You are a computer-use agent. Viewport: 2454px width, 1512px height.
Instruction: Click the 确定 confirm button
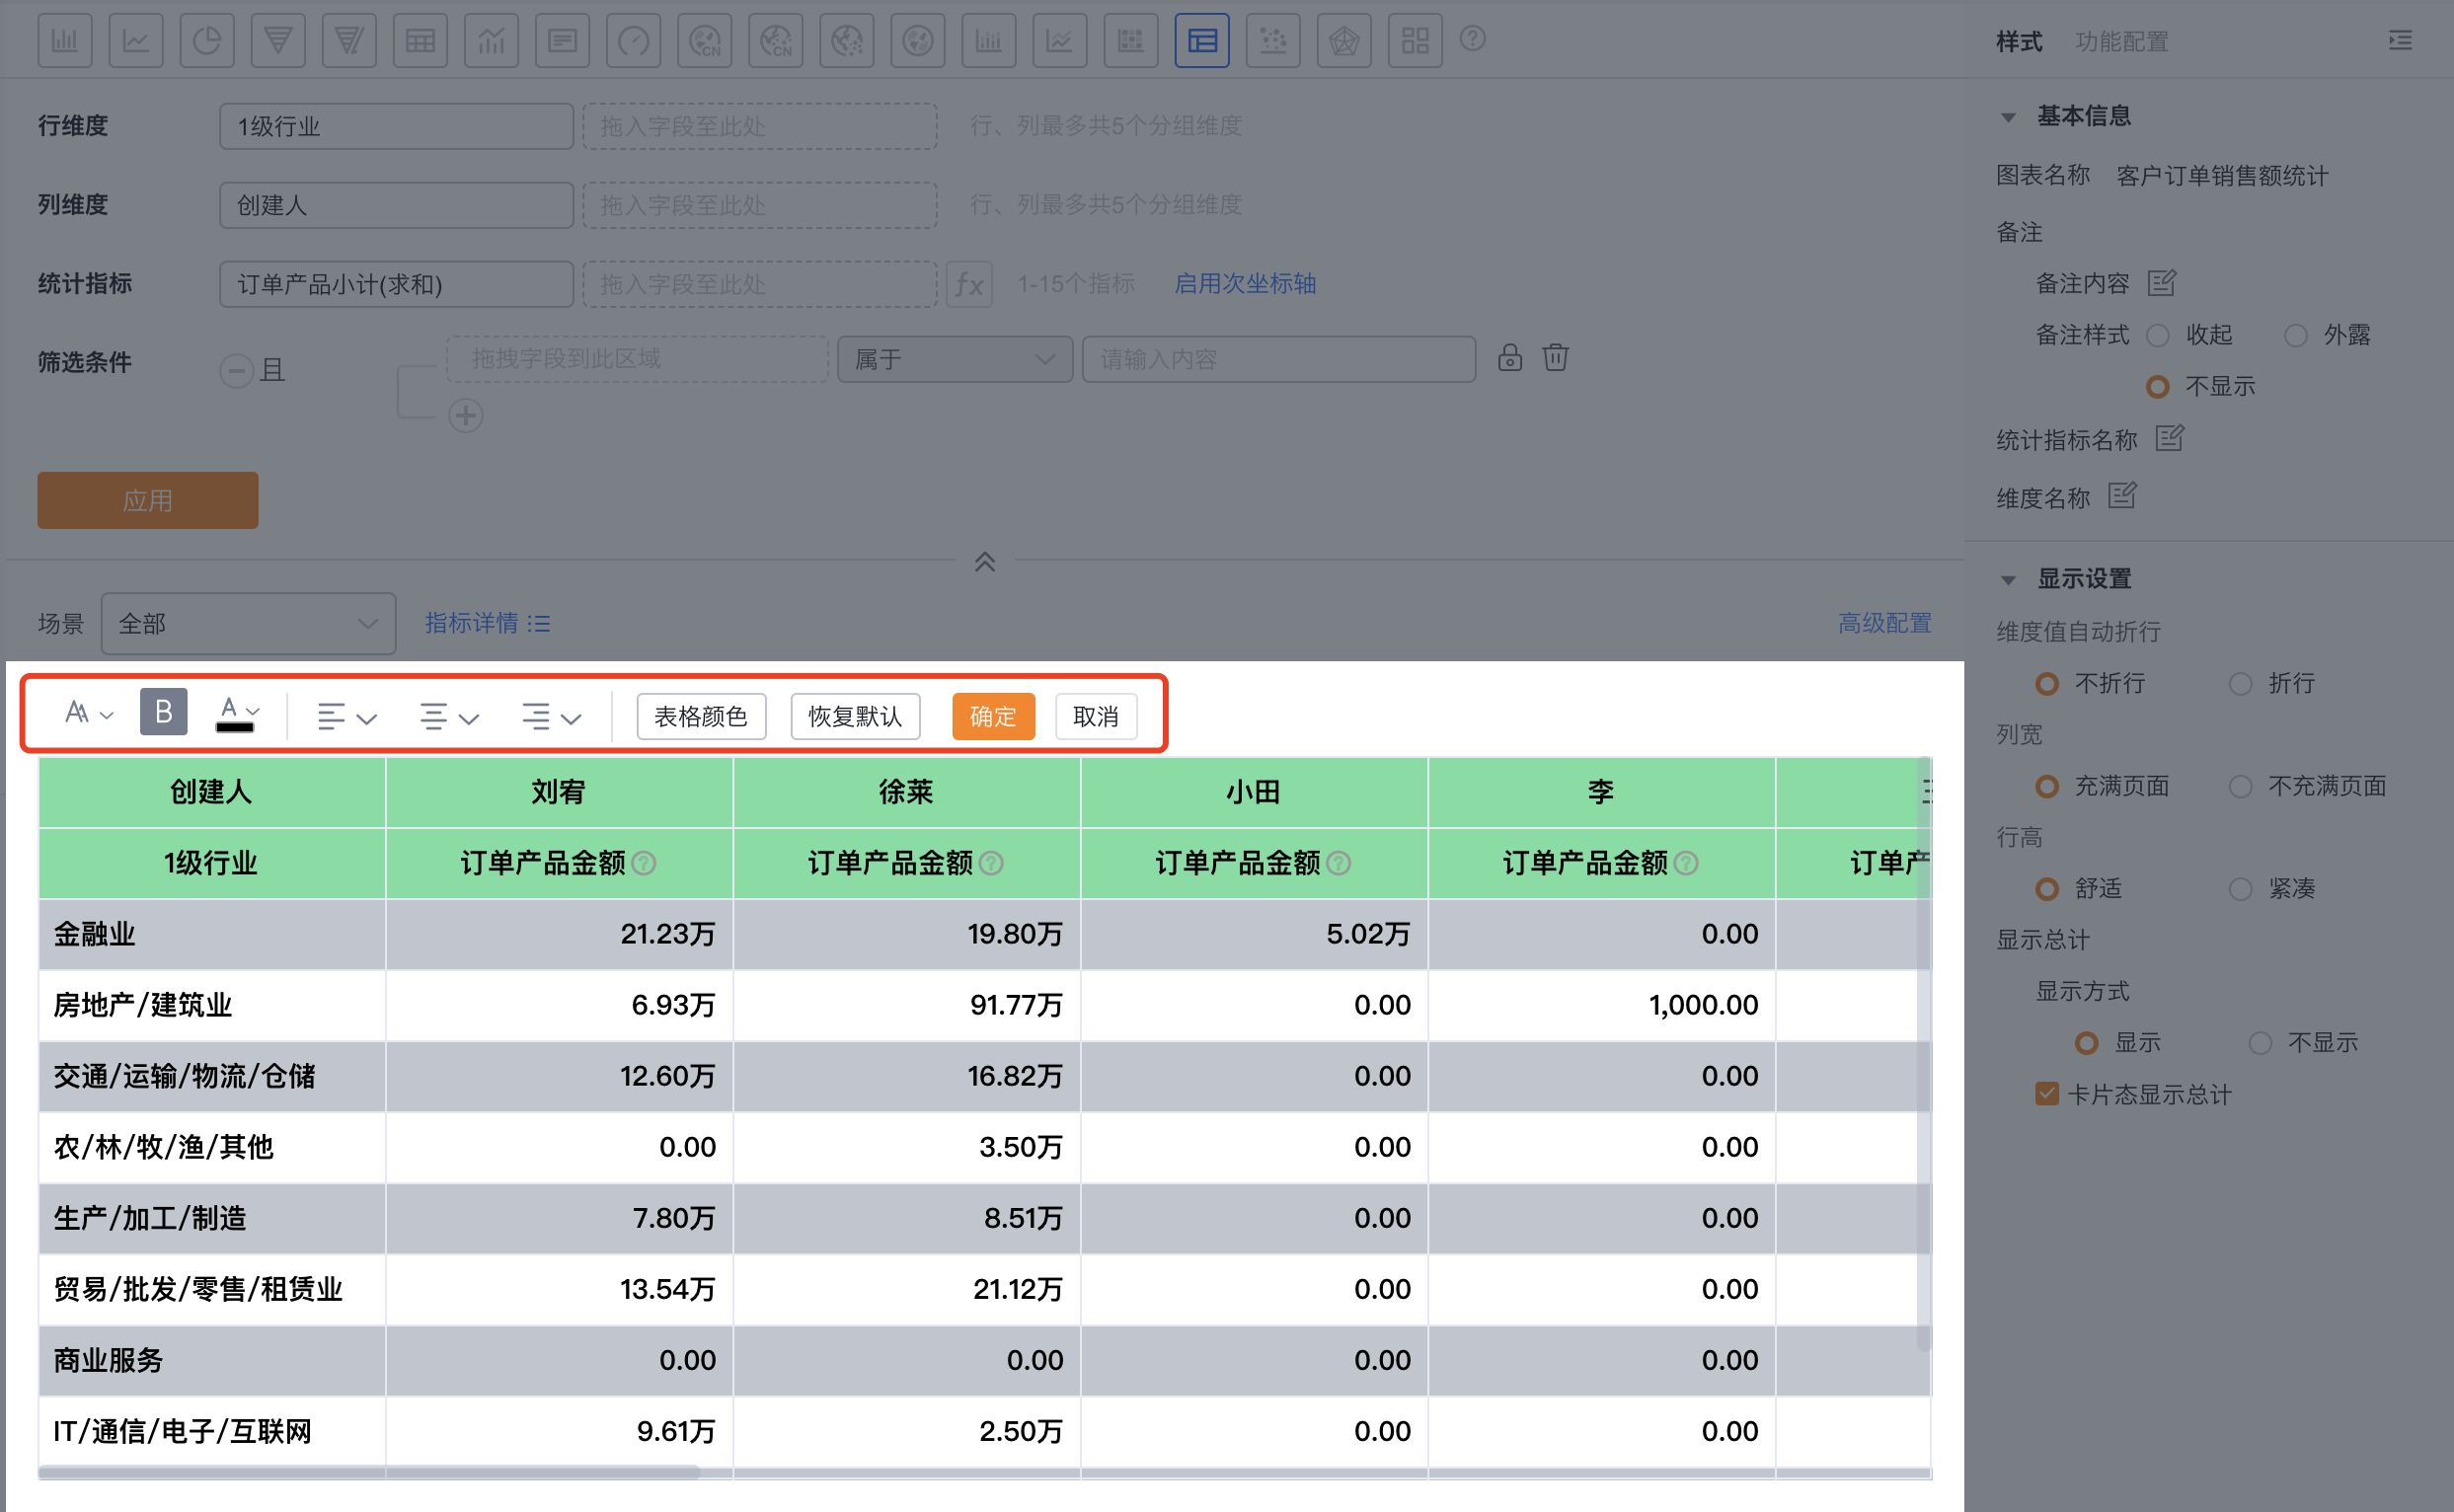992,717
